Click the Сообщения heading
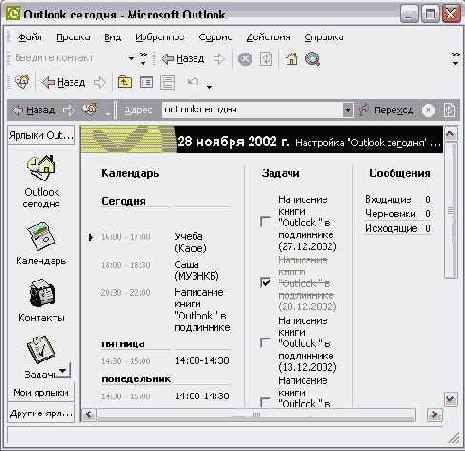This screenshot has height=451, width=465. (x=400, y=173)
